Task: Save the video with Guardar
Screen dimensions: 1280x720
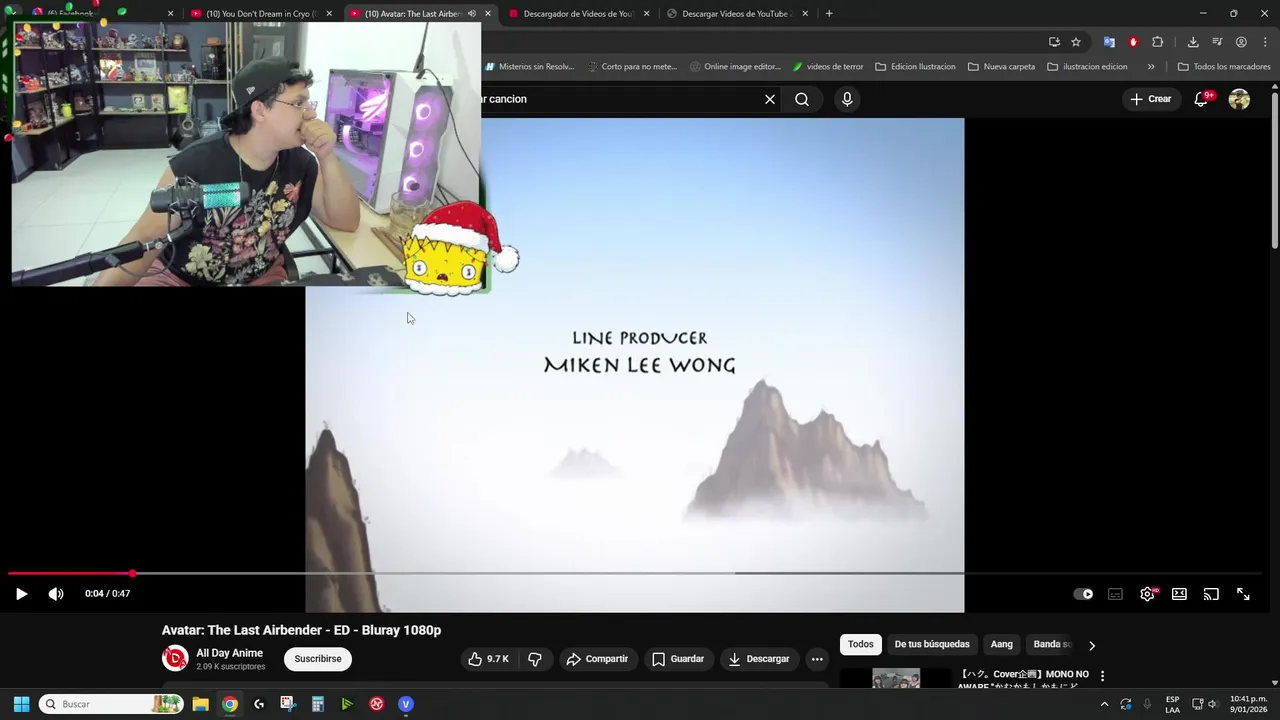Action: pyautogui.click(x=678, y=659)
